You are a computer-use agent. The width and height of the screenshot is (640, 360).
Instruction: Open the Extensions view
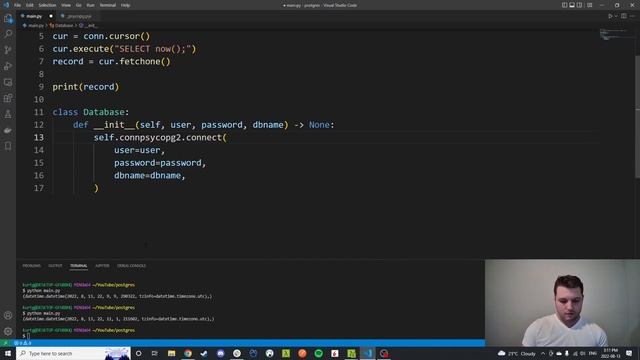[x=8, y=98]
